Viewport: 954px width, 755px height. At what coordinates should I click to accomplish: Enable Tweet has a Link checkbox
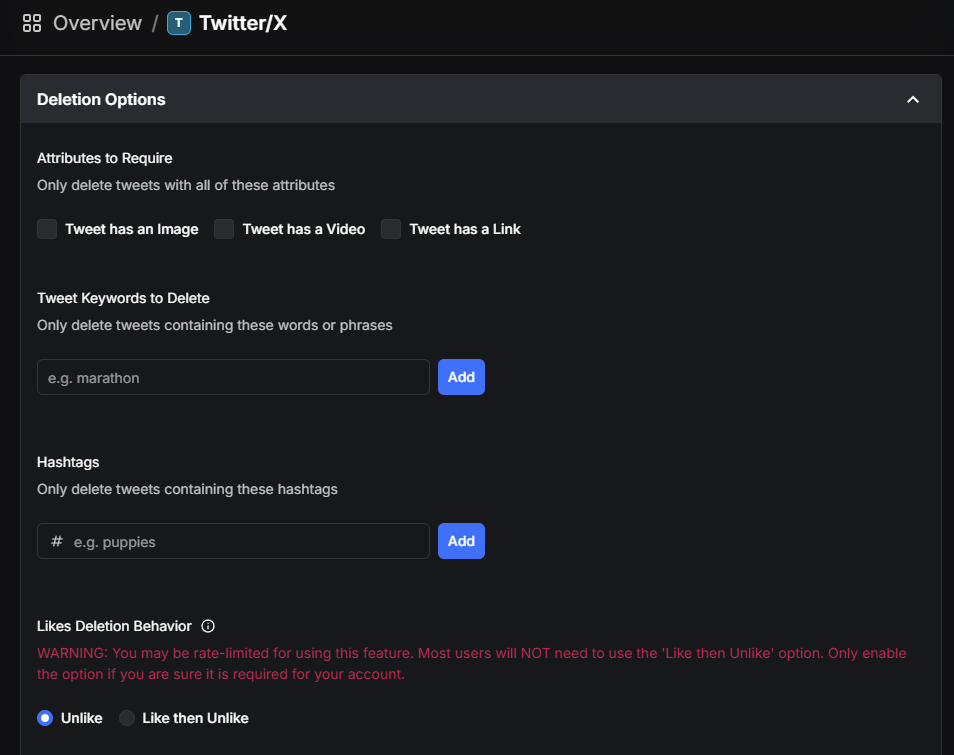point(391,229)
